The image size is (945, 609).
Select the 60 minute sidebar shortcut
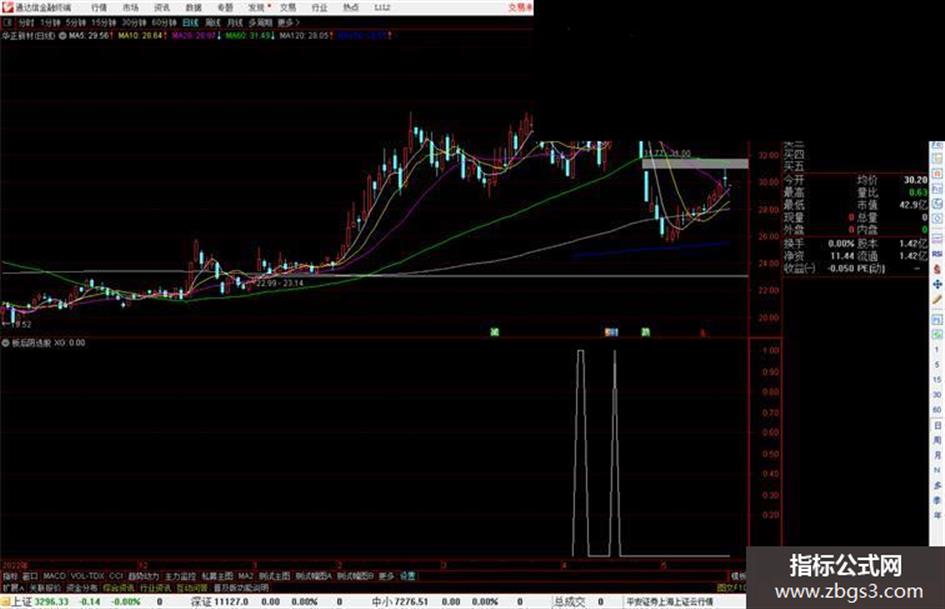(x=937, y=409)
